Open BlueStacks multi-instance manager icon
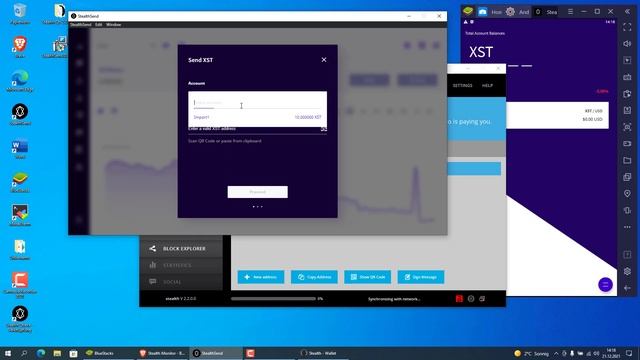 pyautogui.click(x=627, y=177)
